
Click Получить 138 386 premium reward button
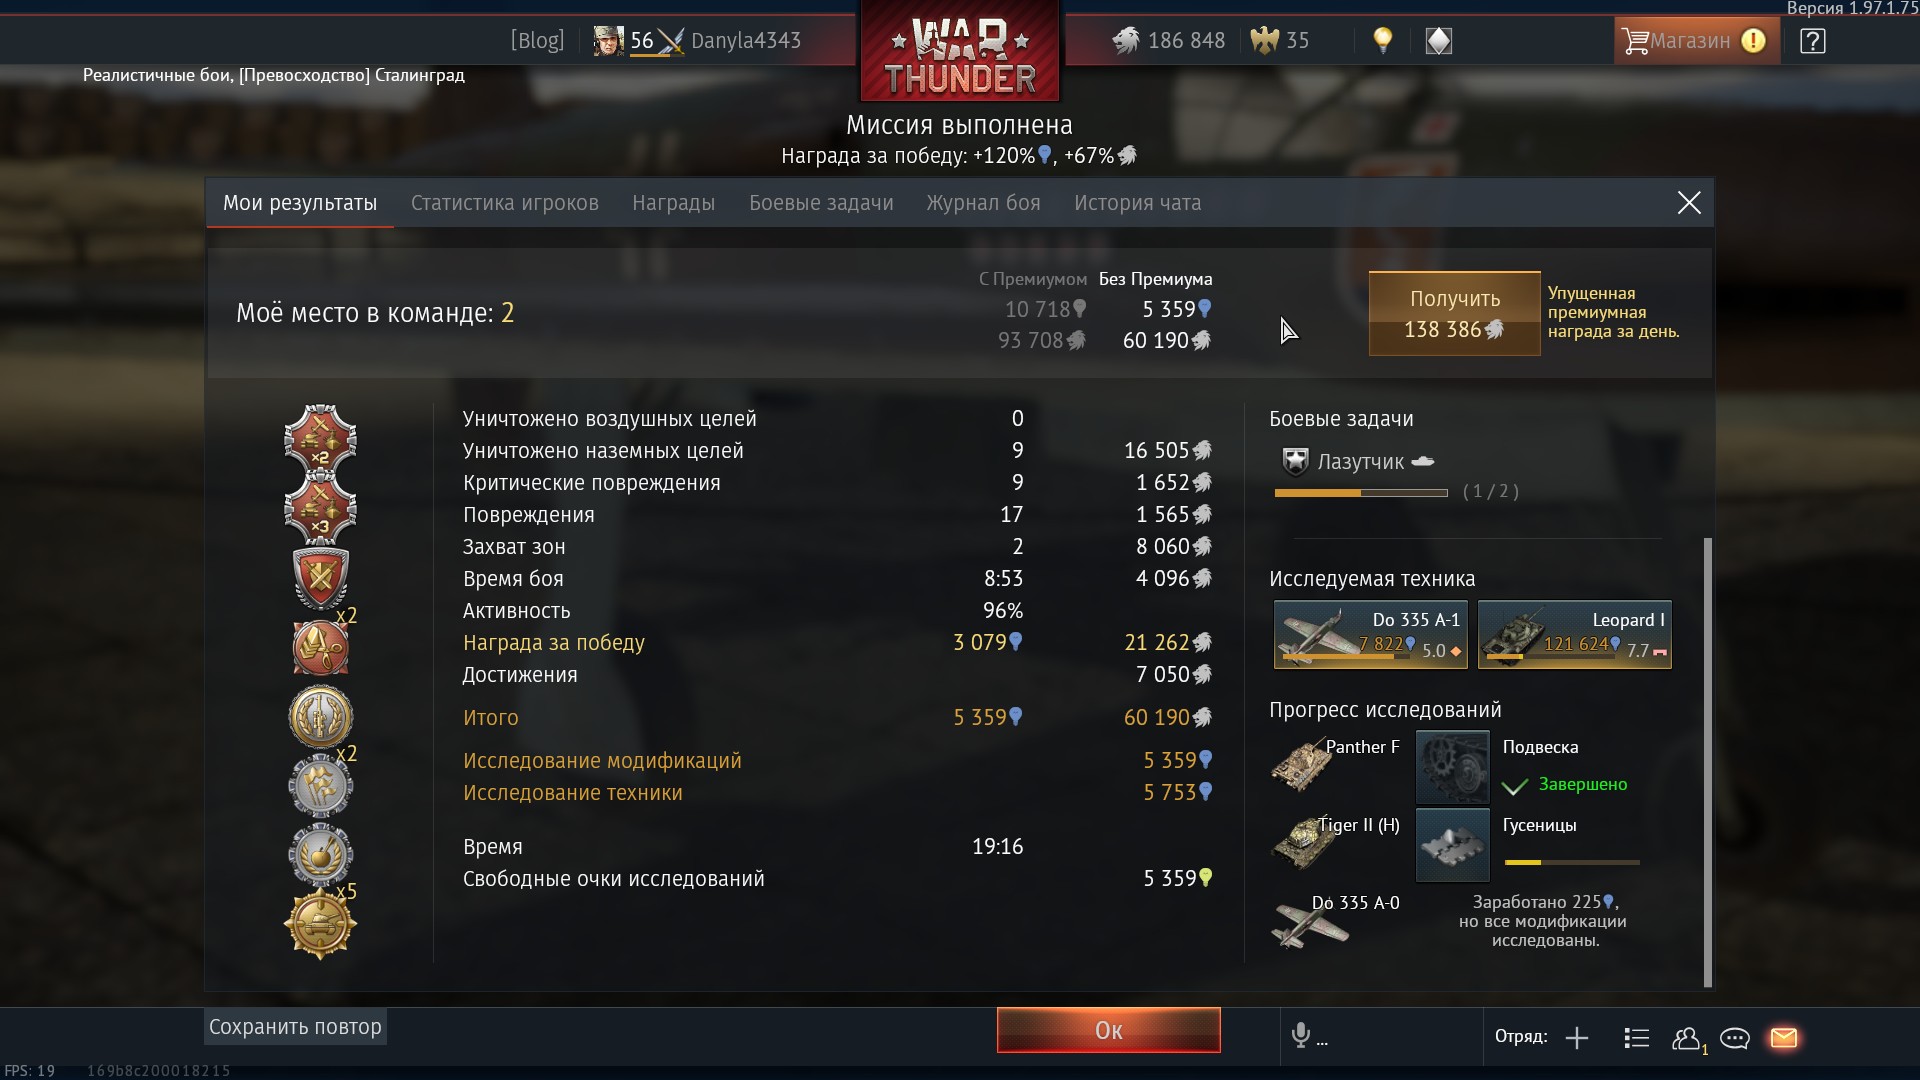pyautogui.click(x=1454, y=314)
